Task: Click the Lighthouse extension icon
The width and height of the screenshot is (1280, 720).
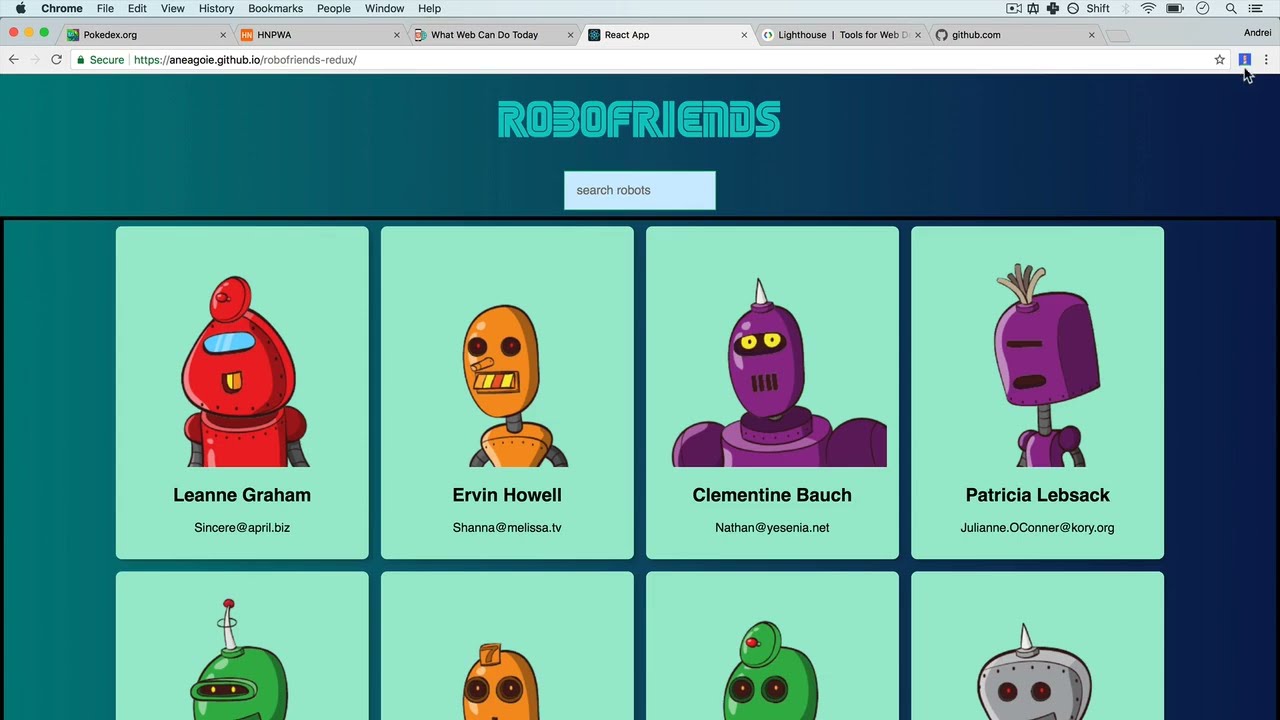Action: coord(1245,60)
